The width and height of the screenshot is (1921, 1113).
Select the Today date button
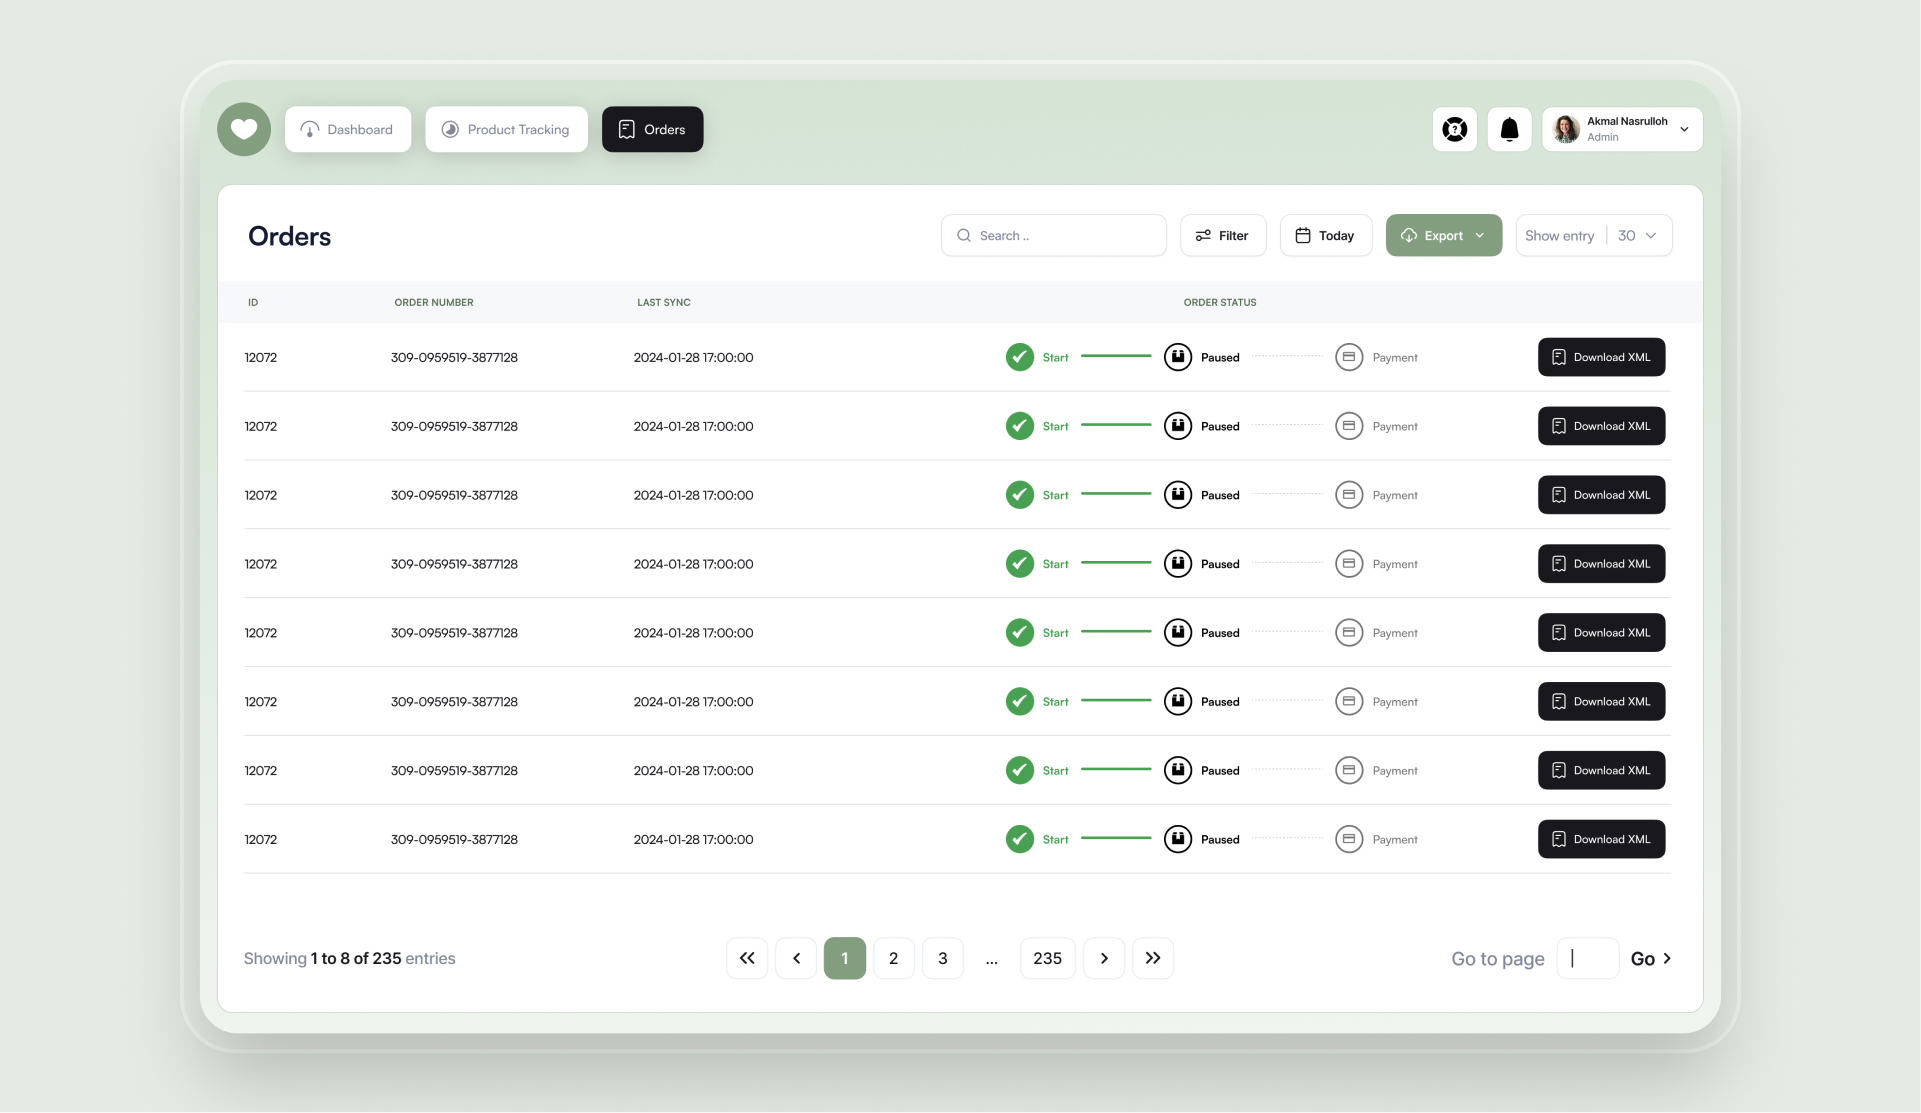1325,235
